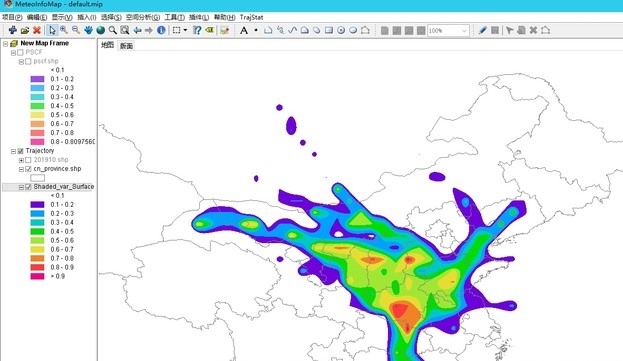
Task: Activate the Identify info tool
Action: click(161, 30)
